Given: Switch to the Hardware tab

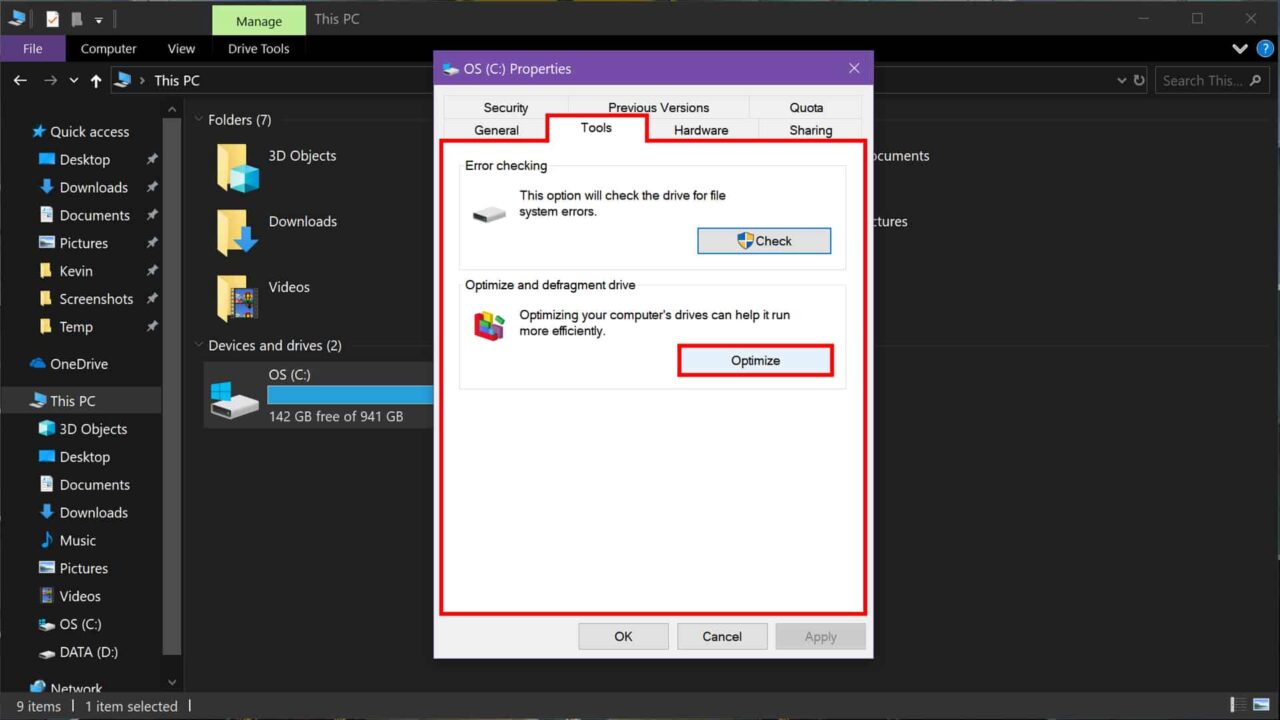Looking at the screenshot, I should [700, 130].
